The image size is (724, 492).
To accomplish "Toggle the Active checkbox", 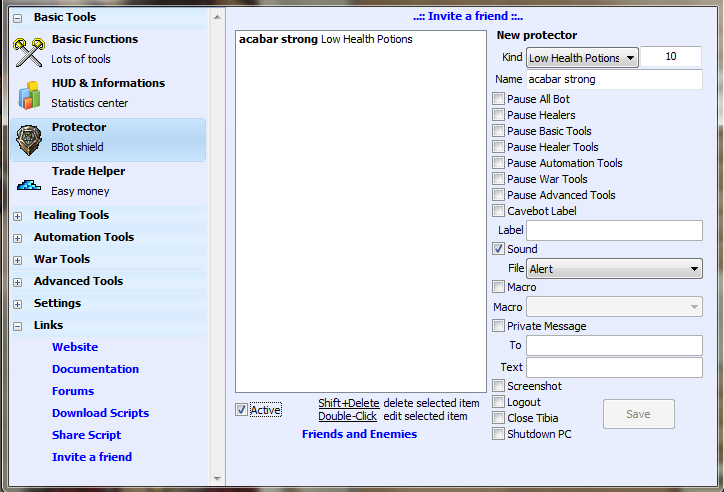I will [241, 410].
